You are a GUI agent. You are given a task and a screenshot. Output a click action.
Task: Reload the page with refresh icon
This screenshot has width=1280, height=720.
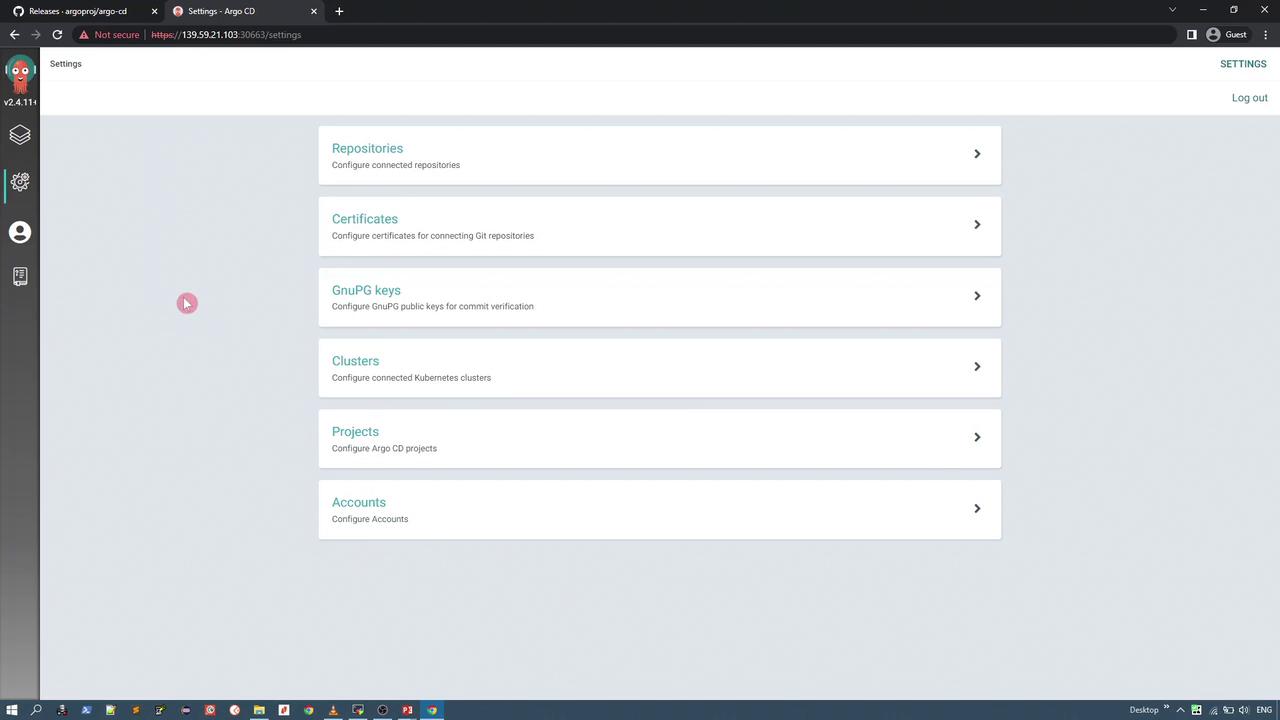[57, 34]
